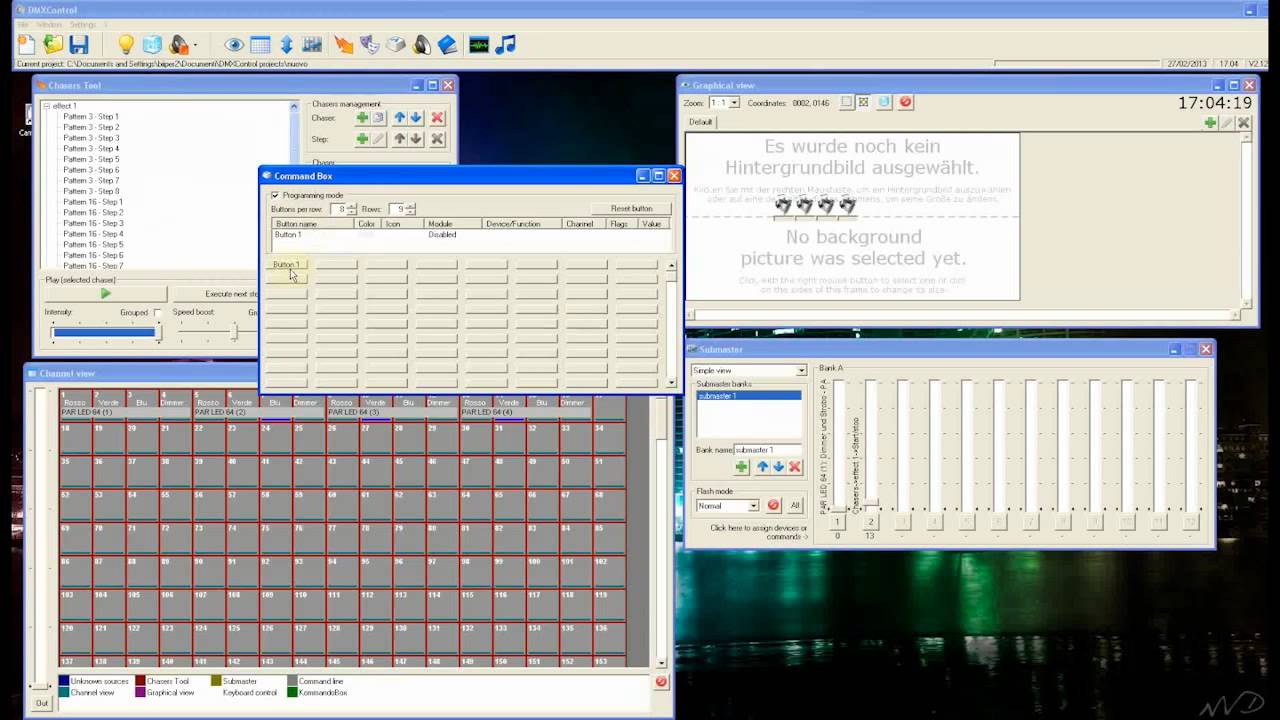Click the orange hand Chasers icon in toolbar
The height and width of the screenshot is (720, 1280).
(x=344, y=44)
